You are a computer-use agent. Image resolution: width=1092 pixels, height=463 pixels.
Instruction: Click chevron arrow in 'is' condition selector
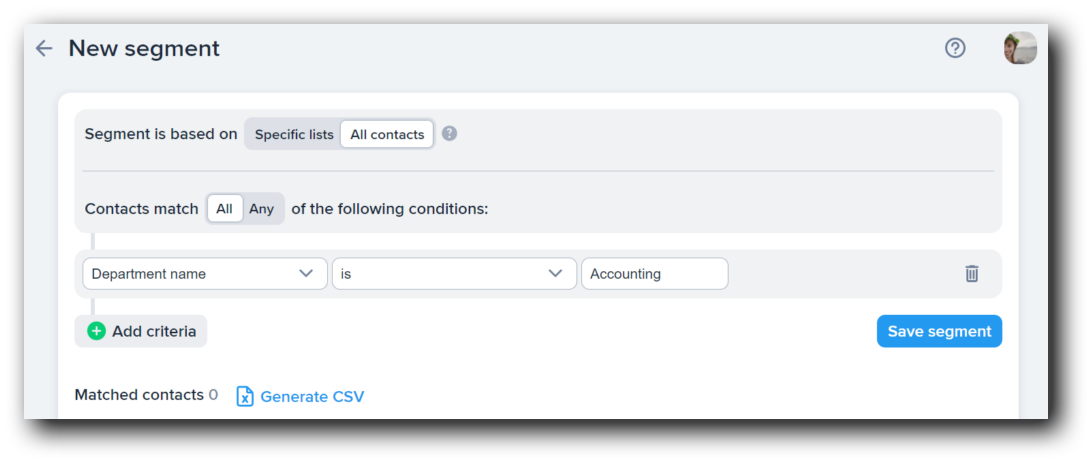pos(556,274)
